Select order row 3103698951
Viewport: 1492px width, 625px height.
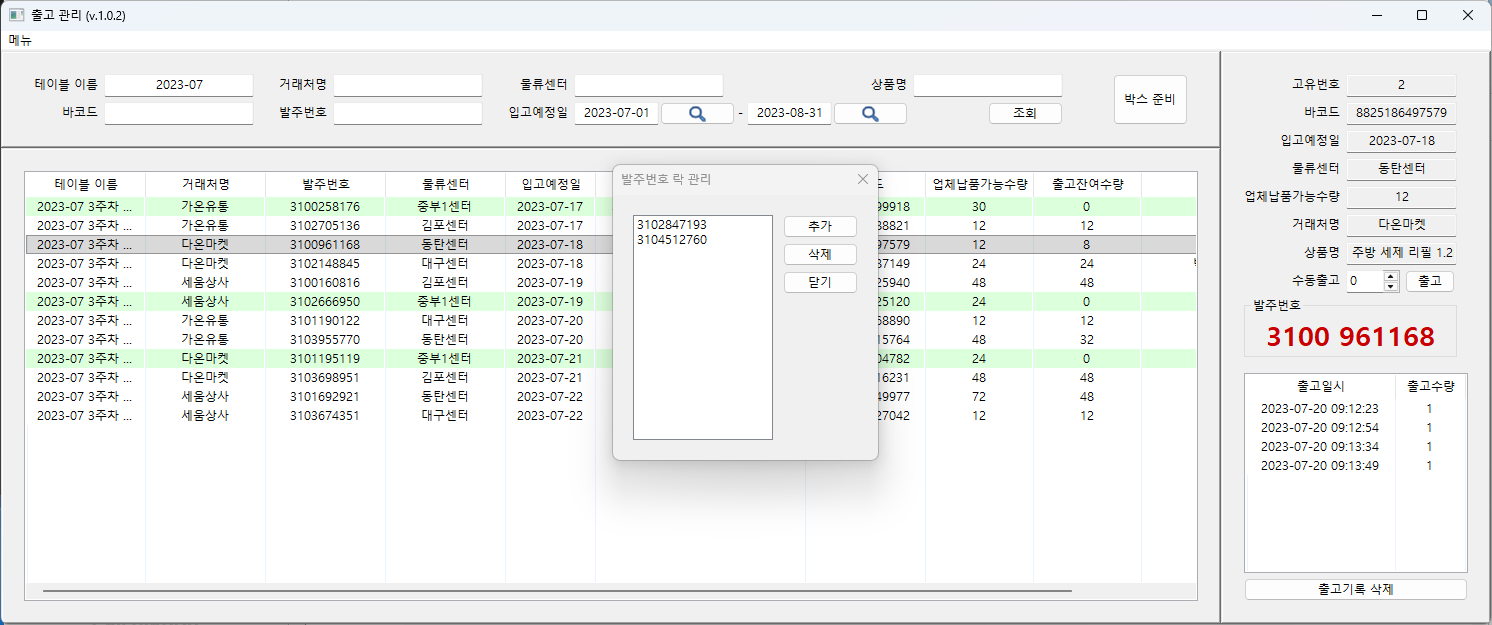pyautogui.click(x=611, y=377)
